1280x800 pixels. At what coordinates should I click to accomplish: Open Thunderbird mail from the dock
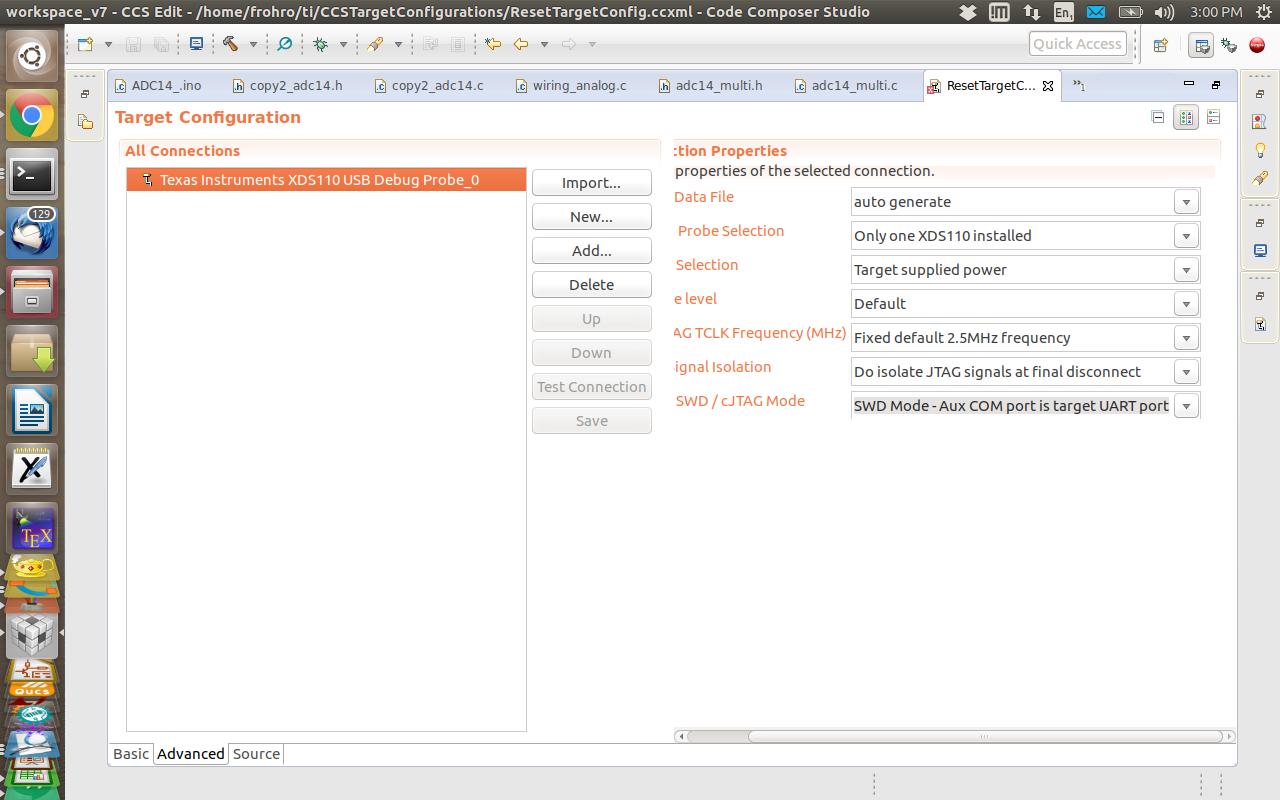(x=32, y=233)
